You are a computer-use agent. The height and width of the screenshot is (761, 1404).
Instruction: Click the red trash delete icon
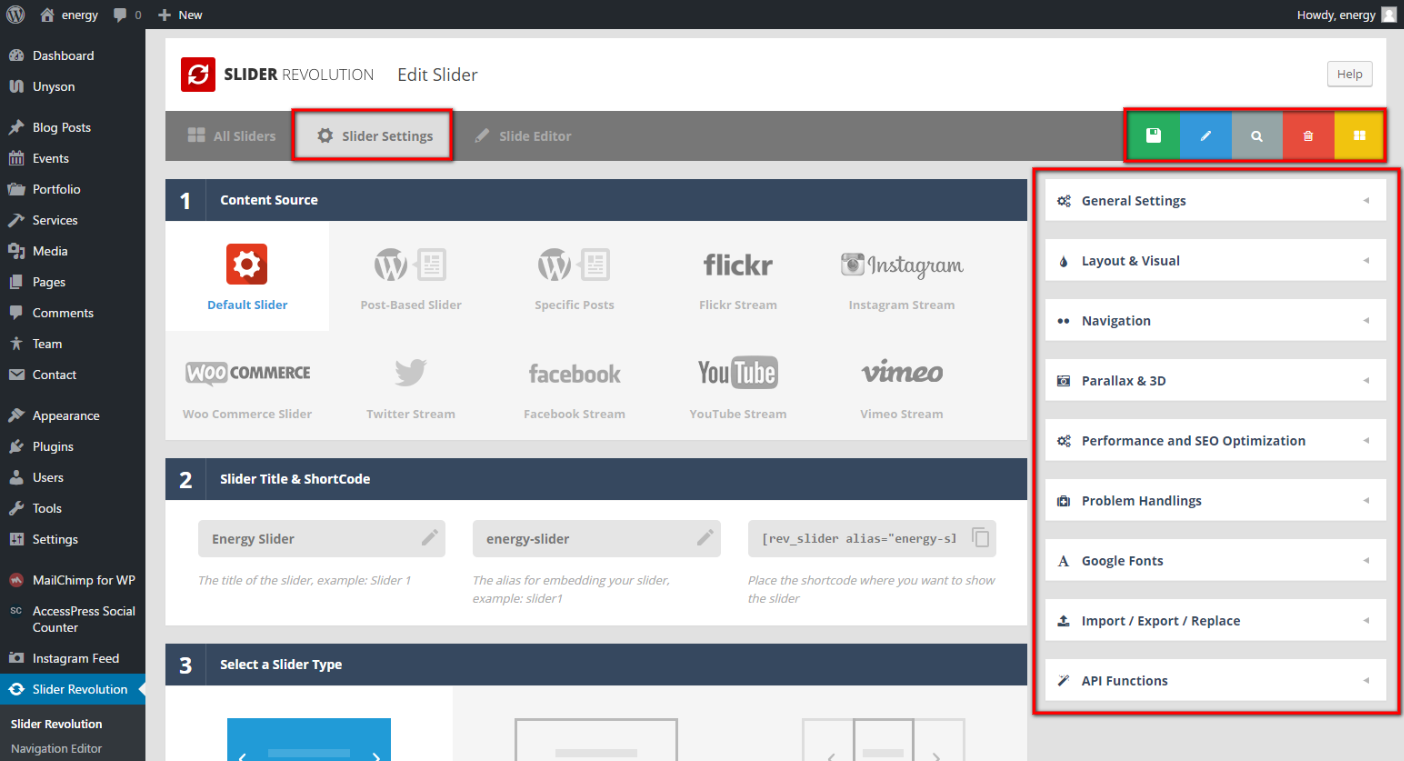(1308, 136)
